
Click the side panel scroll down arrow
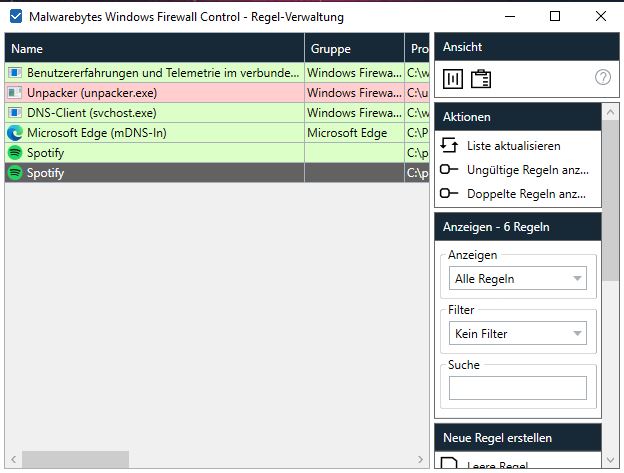(610, 460)
